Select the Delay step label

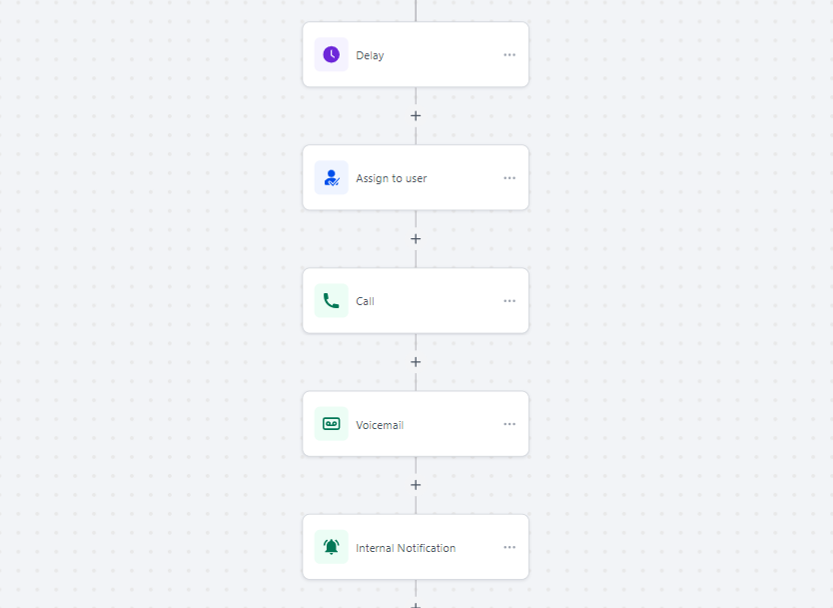(x=370, y=56)
